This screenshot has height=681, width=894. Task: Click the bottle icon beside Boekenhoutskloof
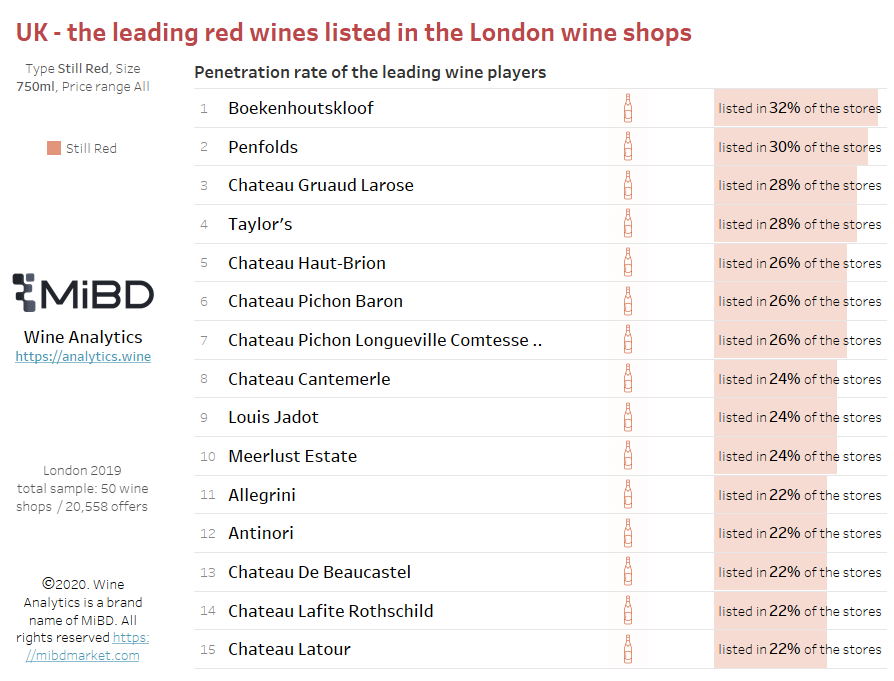click(x=628, y=108)
